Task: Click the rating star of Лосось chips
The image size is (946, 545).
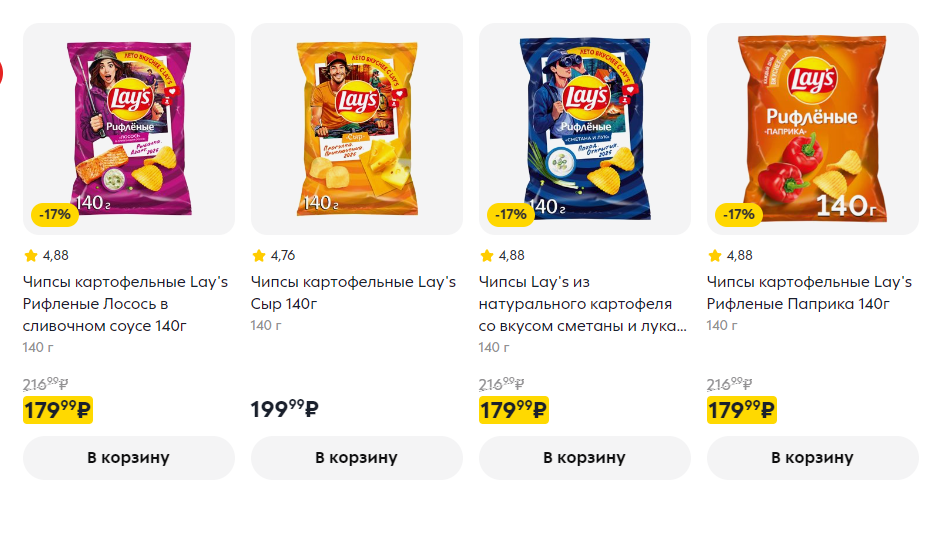Action: pos(31,256)
